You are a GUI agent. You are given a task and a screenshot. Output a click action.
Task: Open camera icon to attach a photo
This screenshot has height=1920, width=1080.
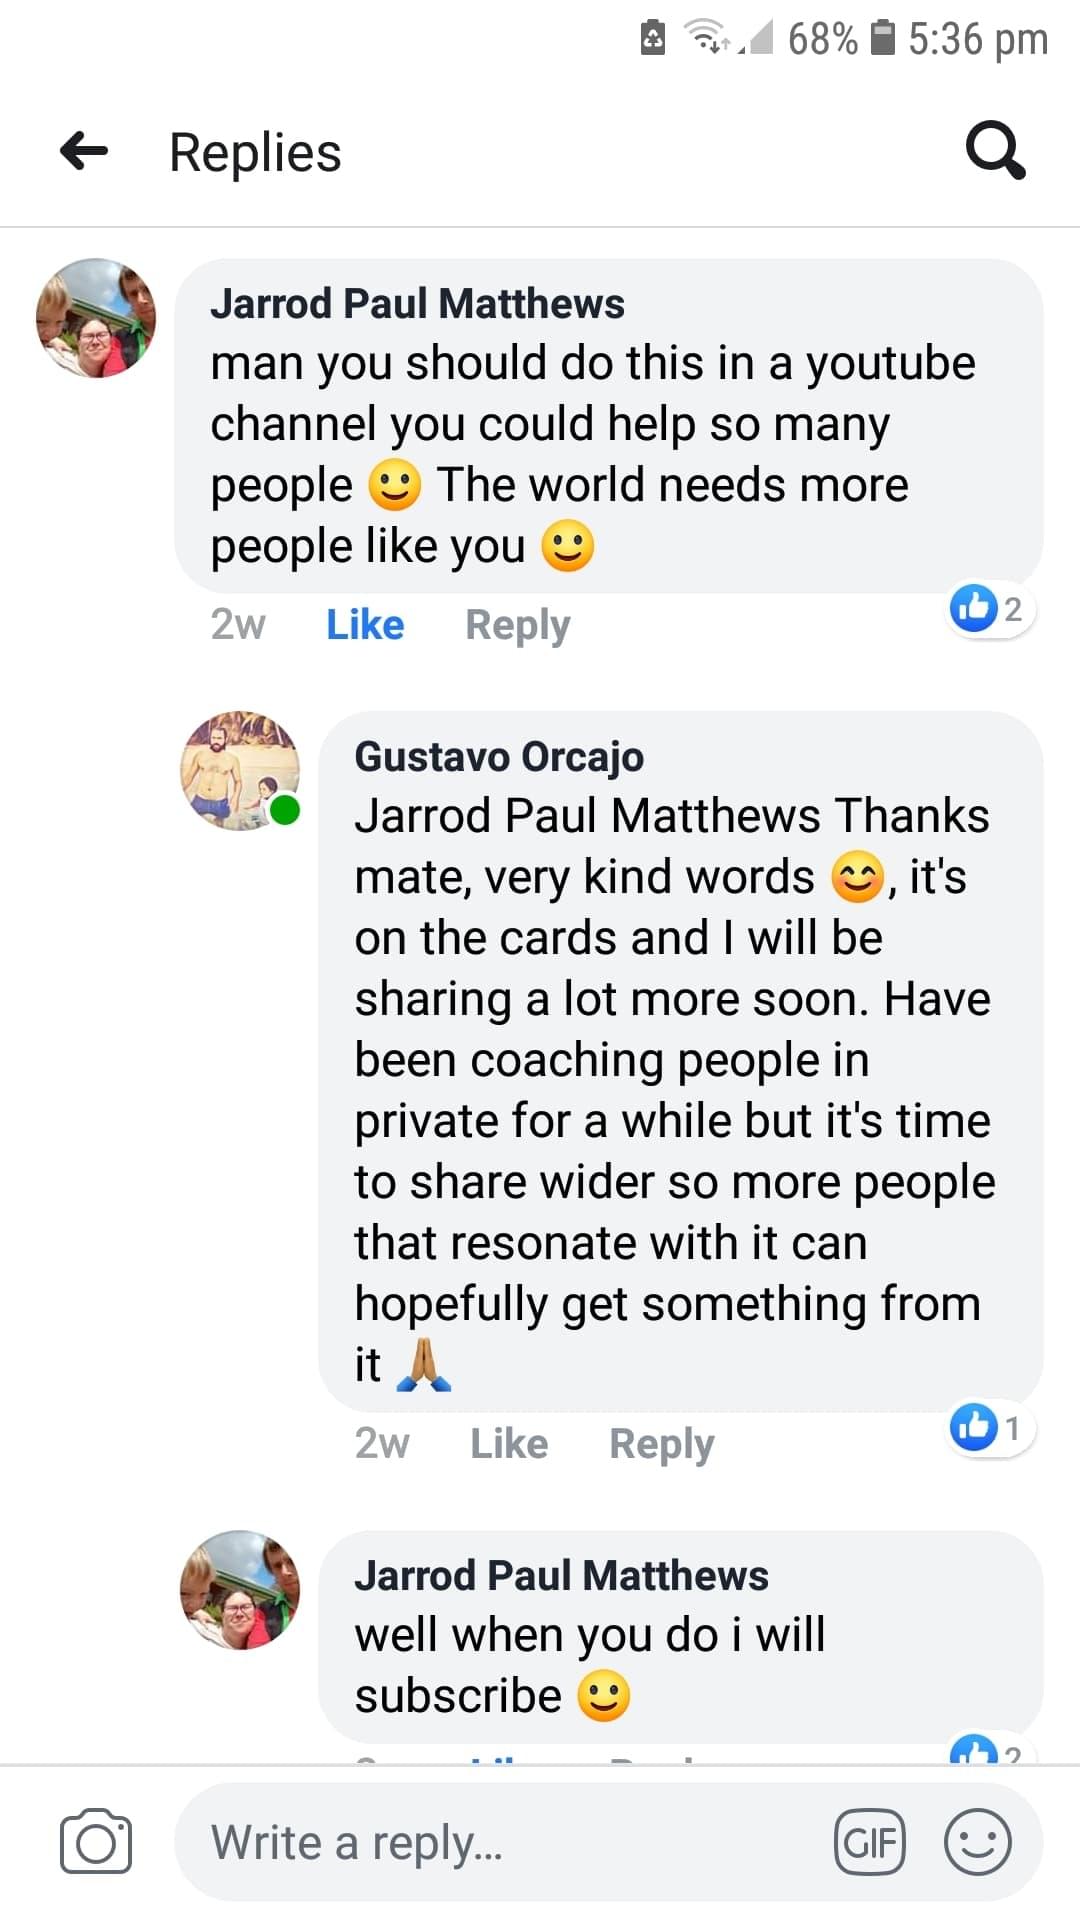click(x=96, y=1841)
